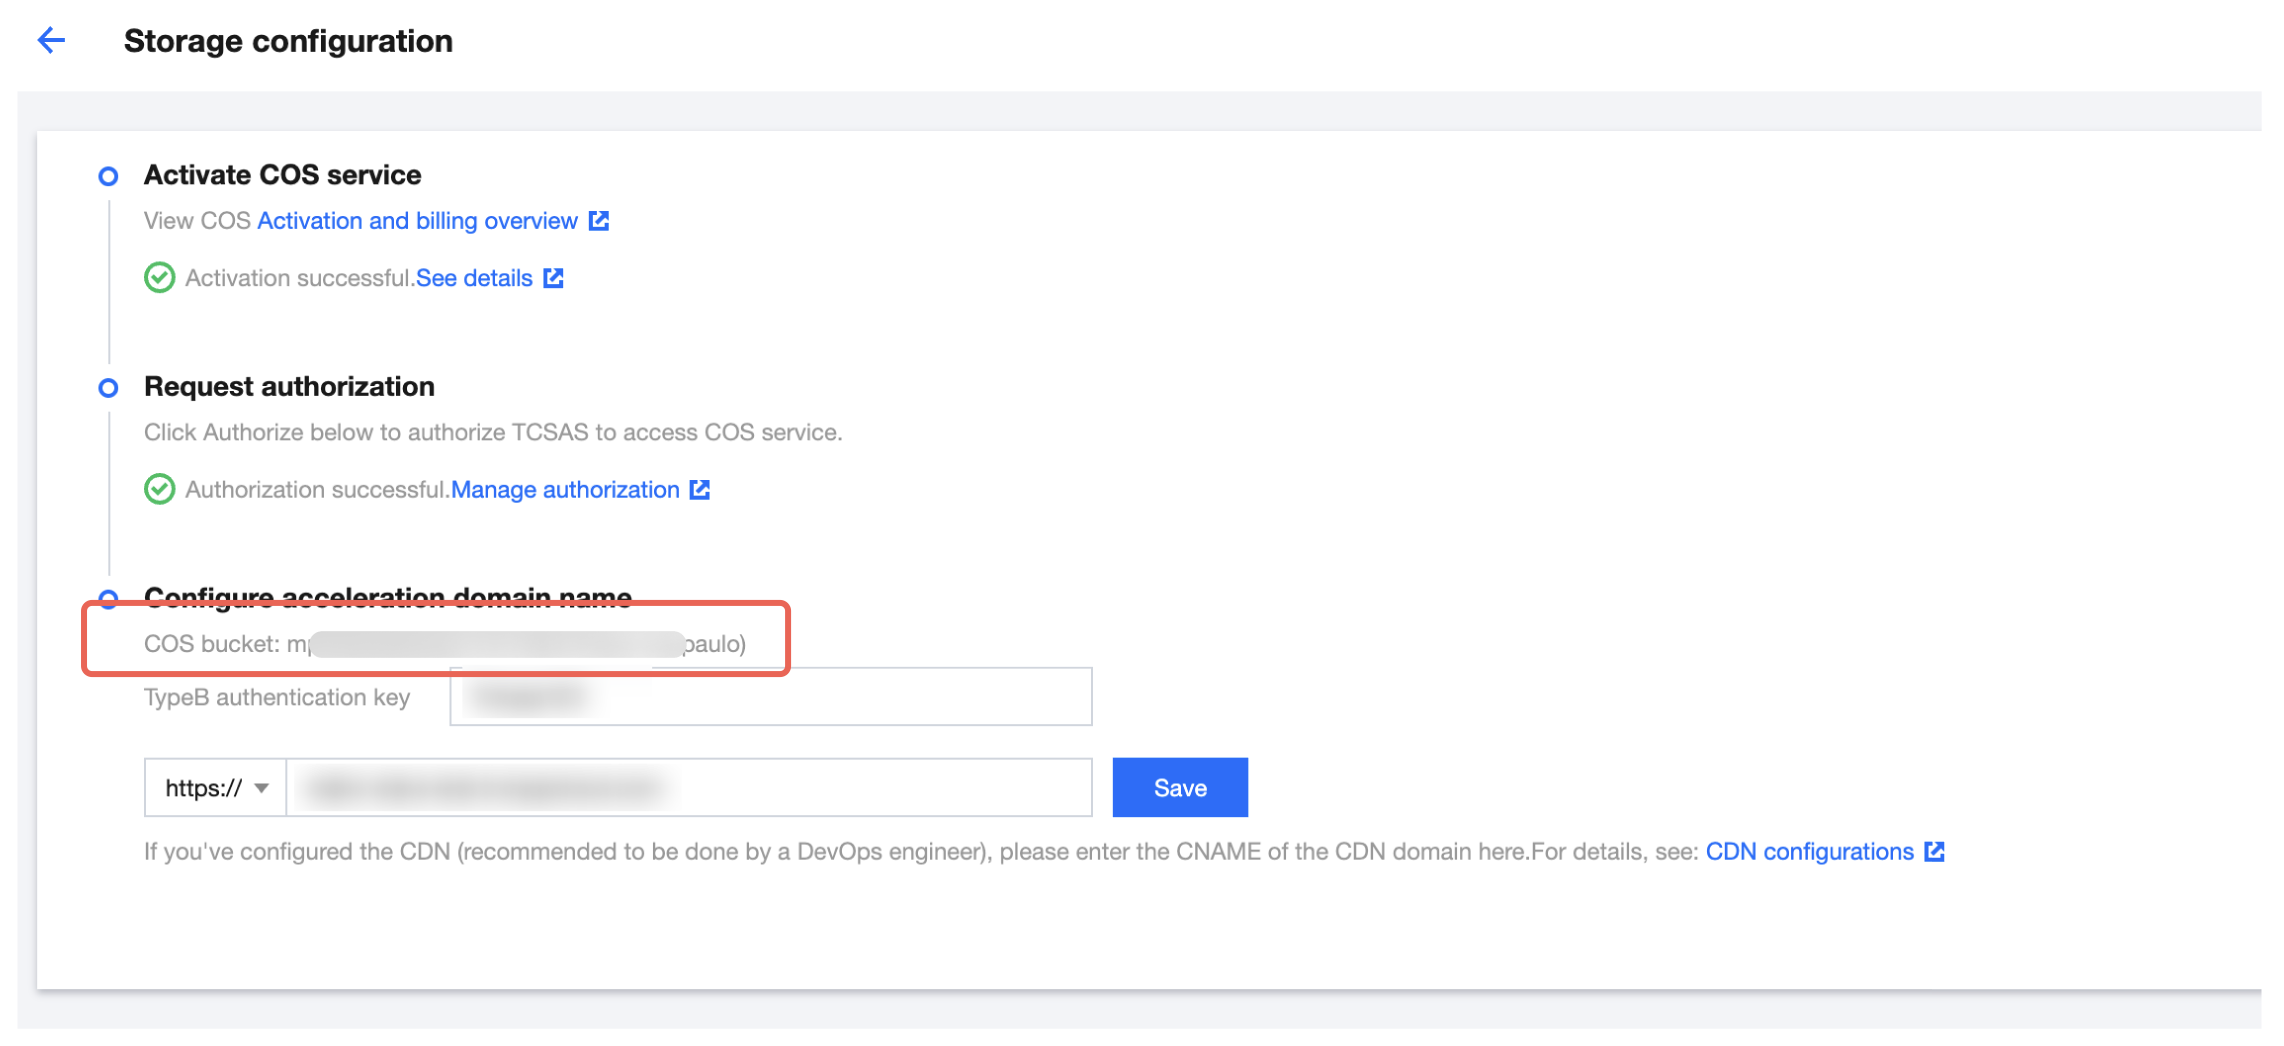Click green checkmark beside Activation successful

coord(159,278)
